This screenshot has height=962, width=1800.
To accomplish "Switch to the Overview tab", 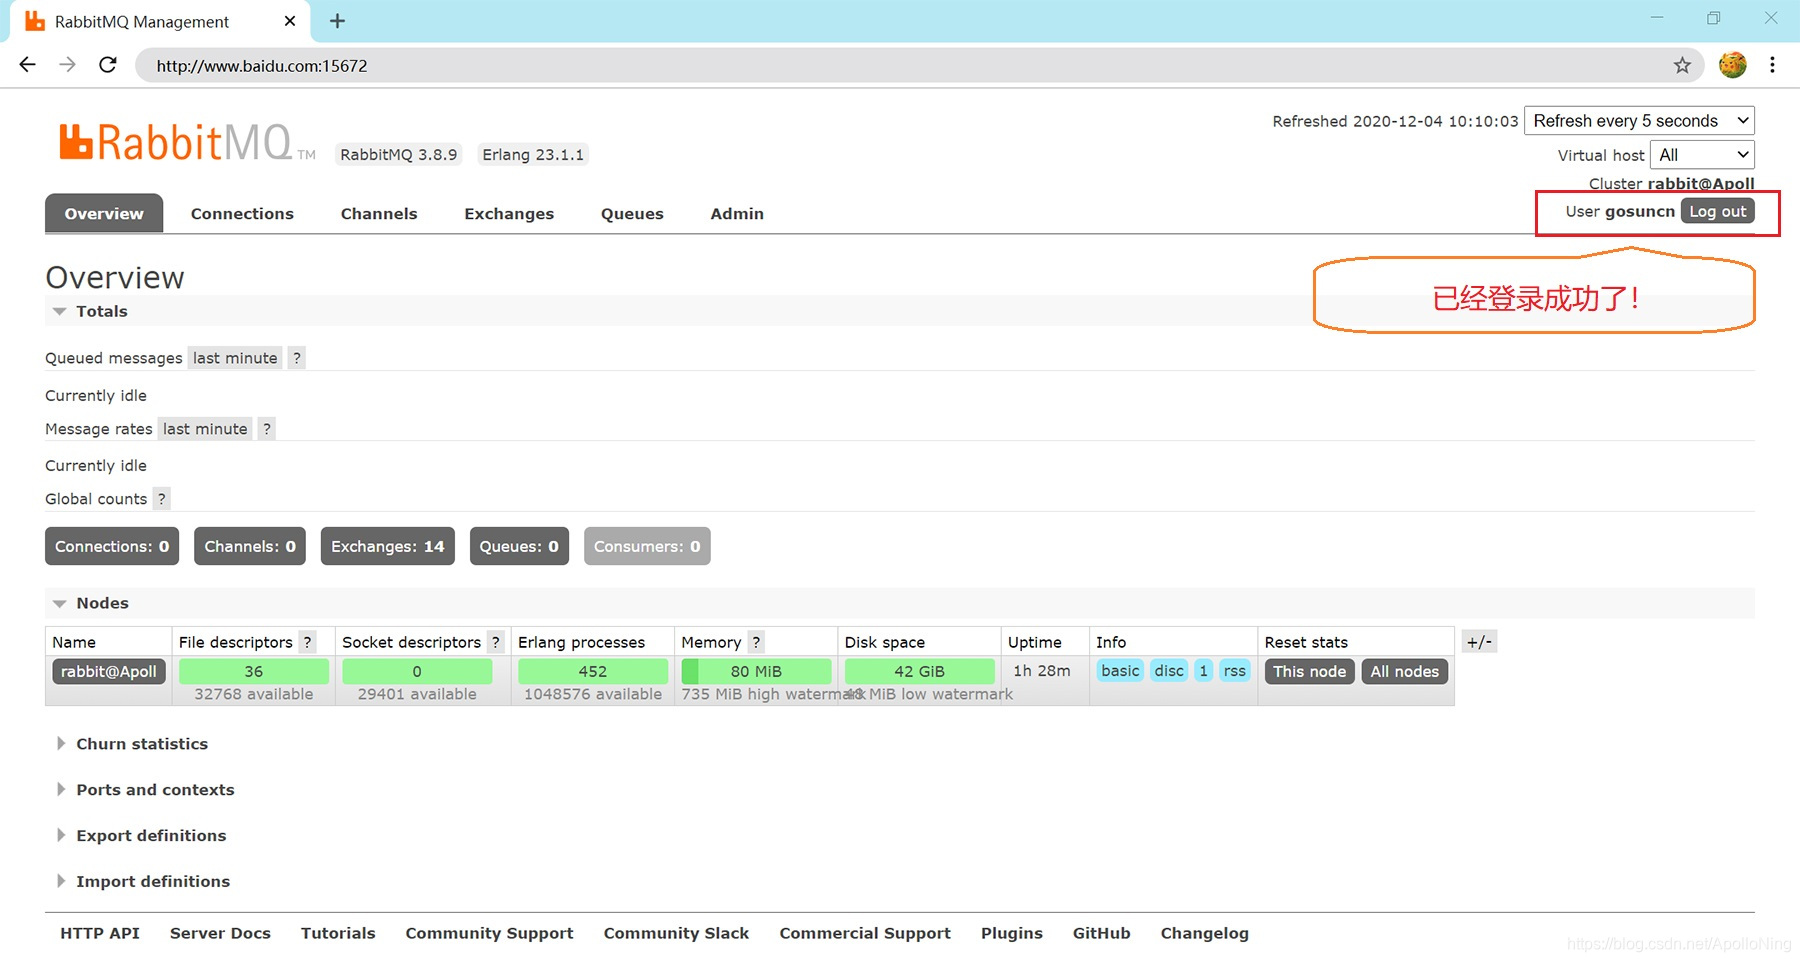I will (104, 214).
